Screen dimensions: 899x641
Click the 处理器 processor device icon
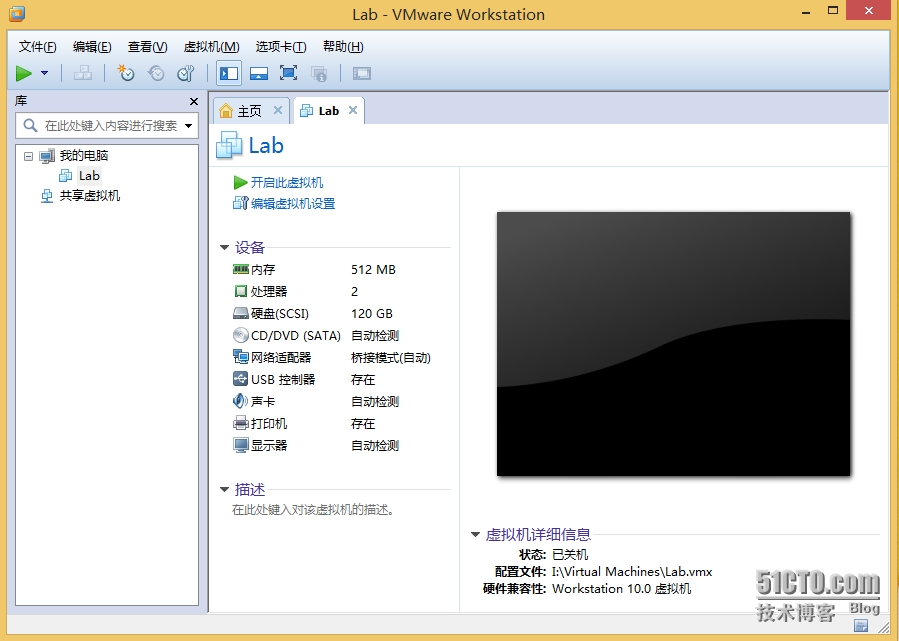(x=241, y=291)
